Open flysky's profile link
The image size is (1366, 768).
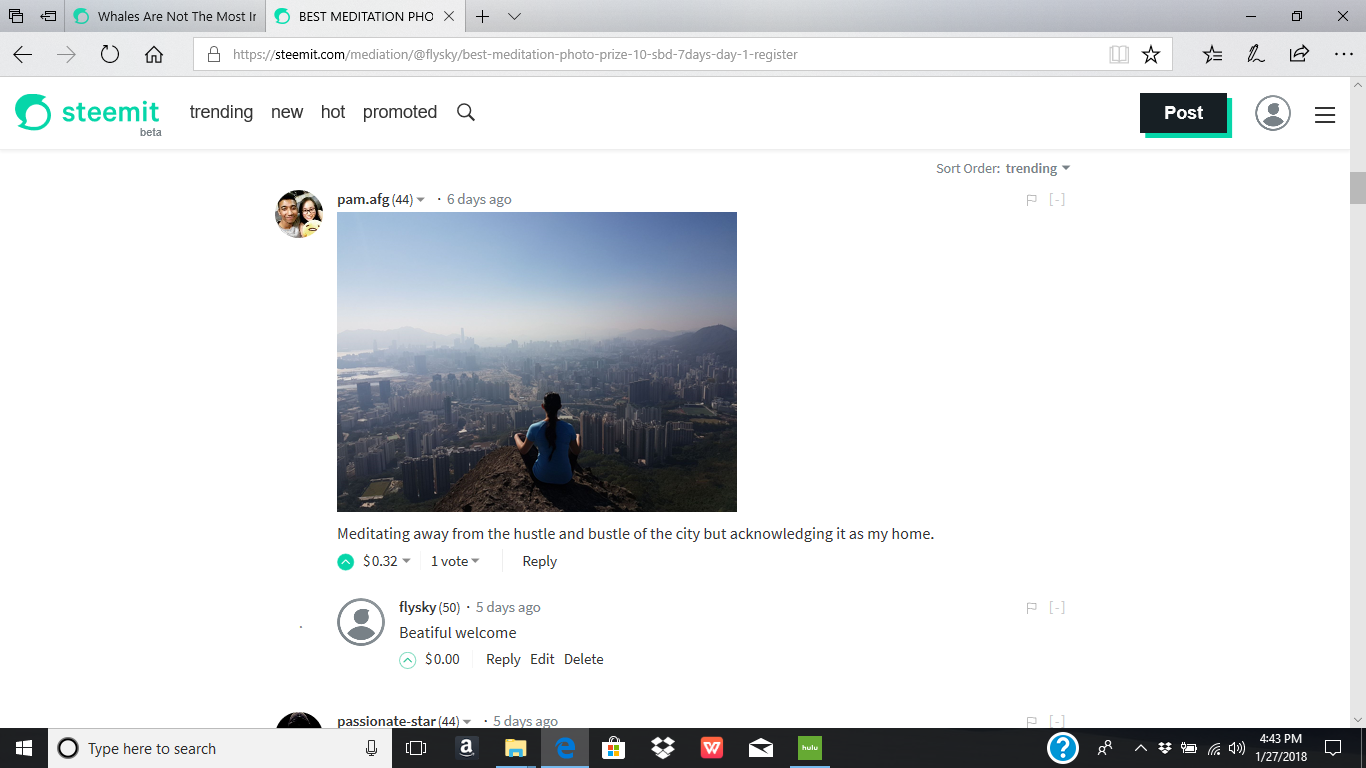coord(418,608)
